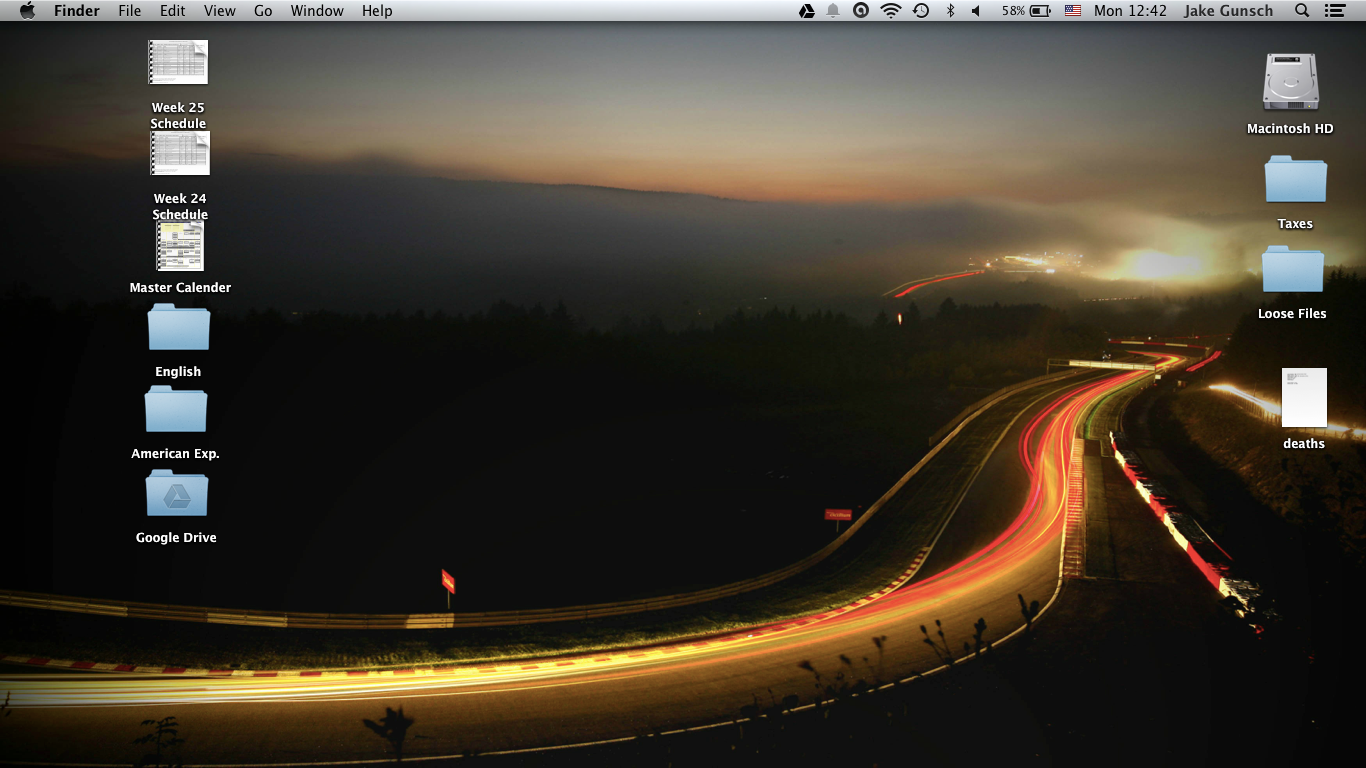Select the Macintosh HD drive icon
Screen dimensions: 1366x768
1290,82
